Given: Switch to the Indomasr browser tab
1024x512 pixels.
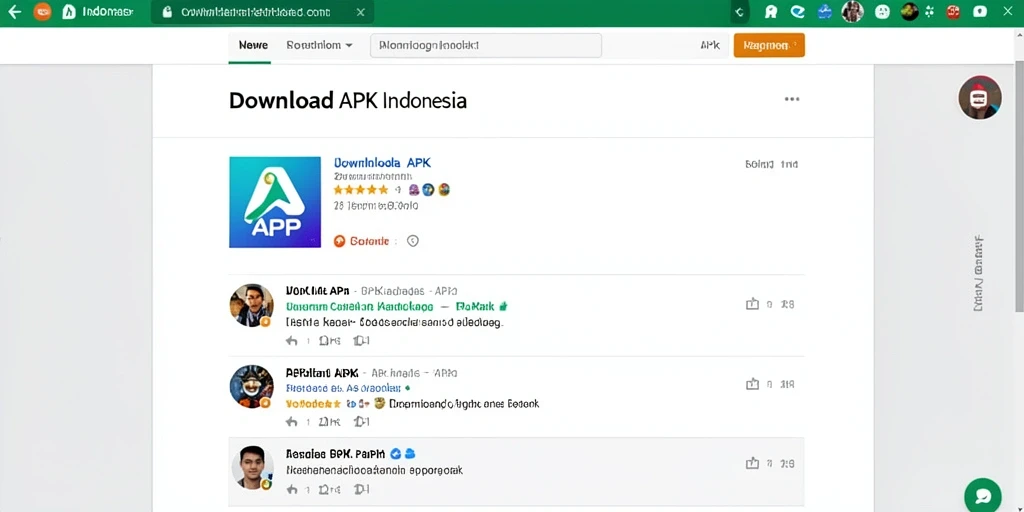Looking at the screenshot, I should pos(97,12).
